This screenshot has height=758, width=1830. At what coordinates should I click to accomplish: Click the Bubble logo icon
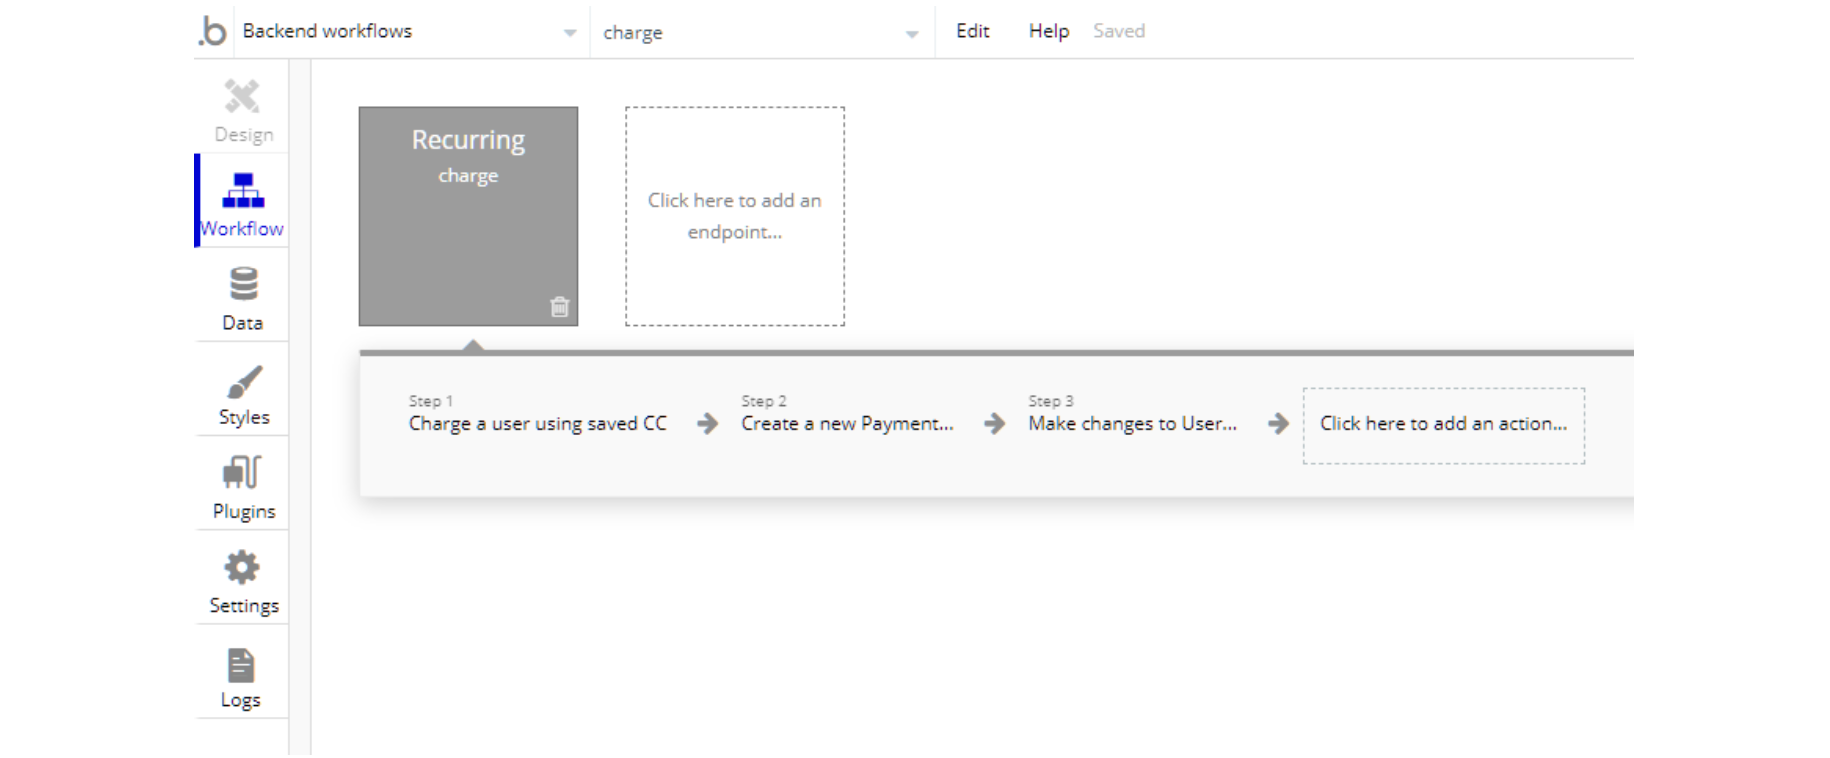pyautogui.click(x=212, y=31)
